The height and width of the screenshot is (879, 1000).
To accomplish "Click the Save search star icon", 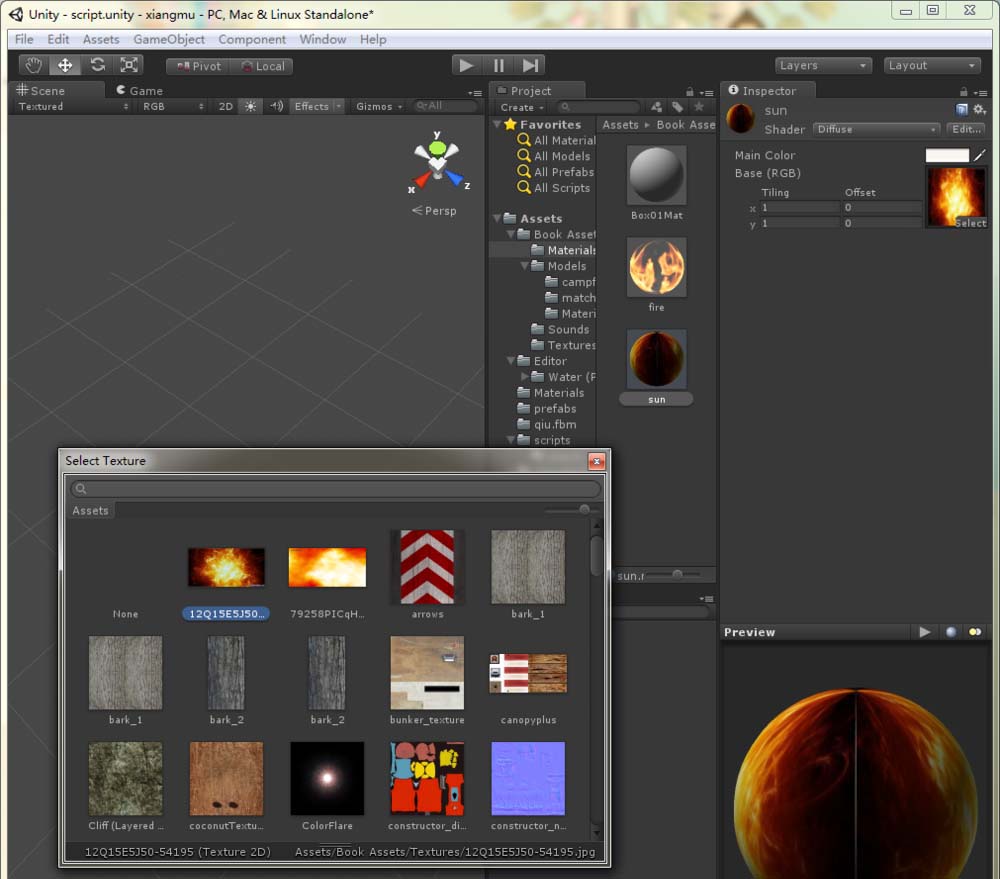I will [x=699, y=107].
